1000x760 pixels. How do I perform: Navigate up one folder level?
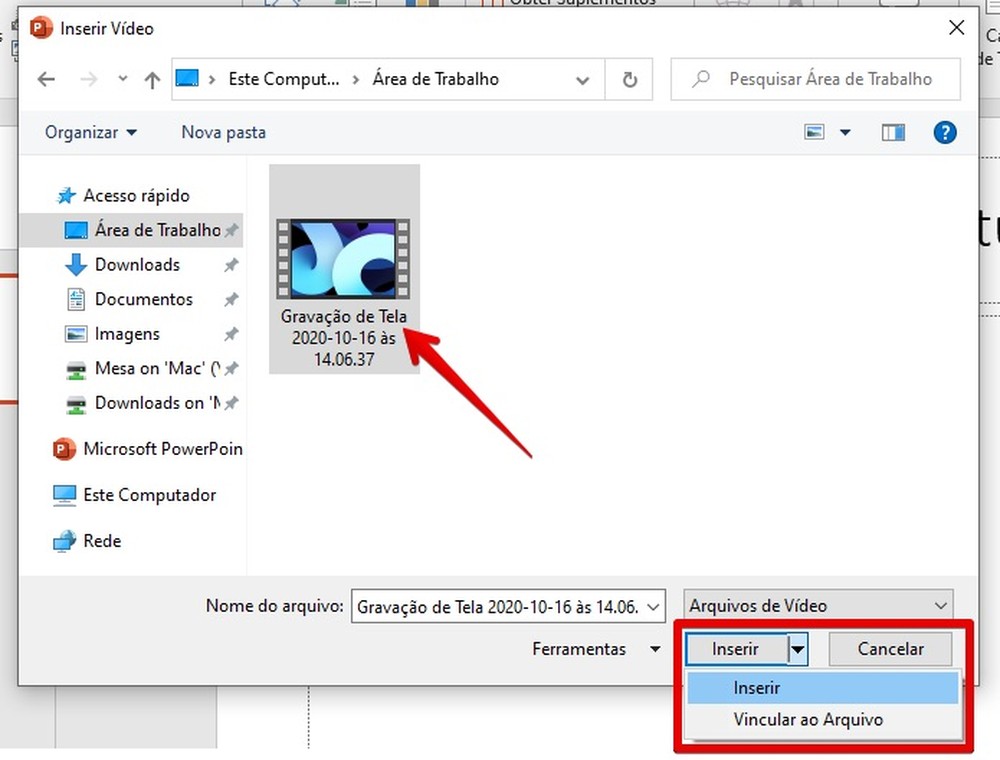150,79
